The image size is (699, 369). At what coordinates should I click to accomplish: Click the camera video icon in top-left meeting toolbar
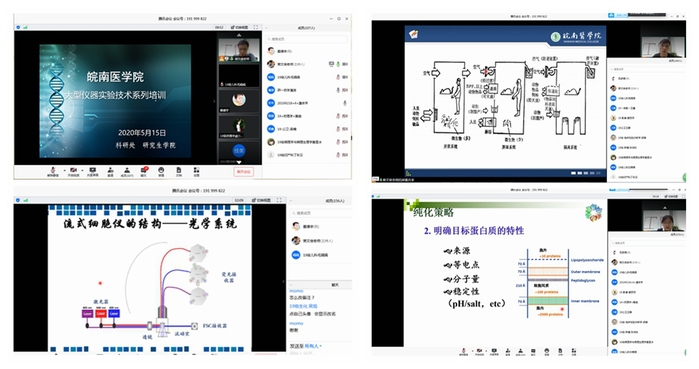pos(74,172)
